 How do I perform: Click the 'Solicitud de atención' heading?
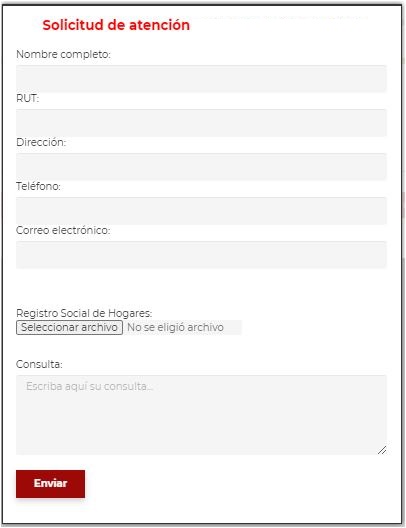[x=116, y=25]
